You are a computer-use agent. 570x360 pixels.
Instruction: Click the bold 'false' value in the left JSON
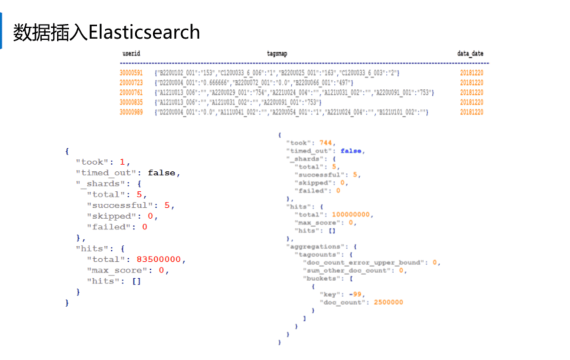pos(162,173)
